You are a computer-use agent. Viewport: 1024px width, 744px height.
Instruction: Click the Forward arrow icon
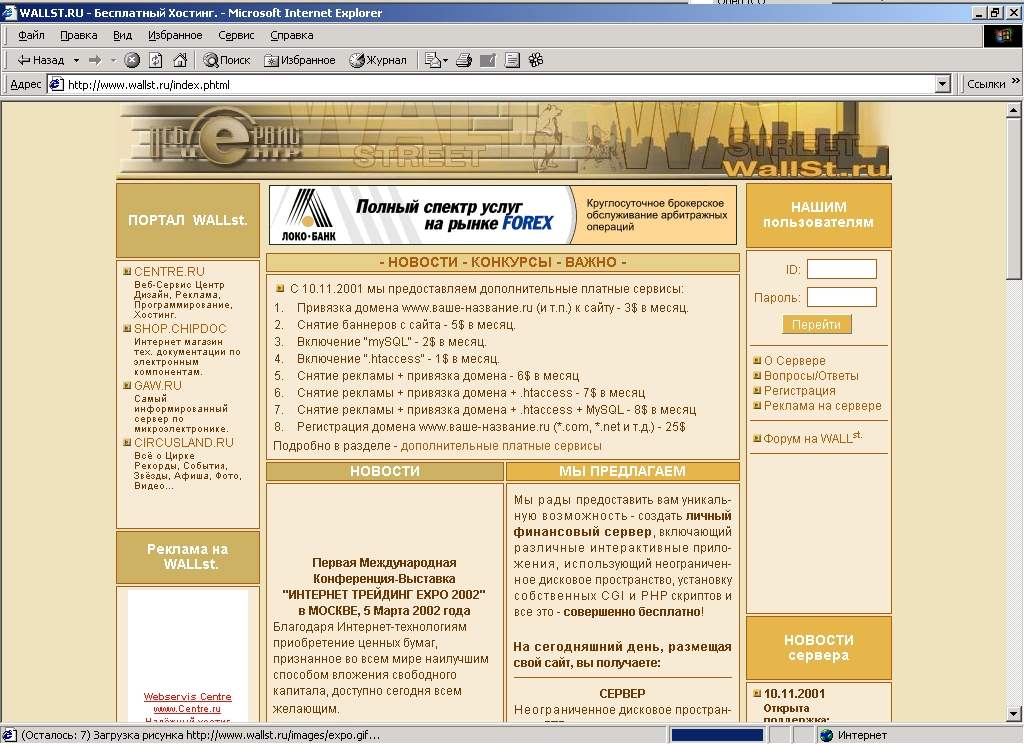[x=95, y=60]
